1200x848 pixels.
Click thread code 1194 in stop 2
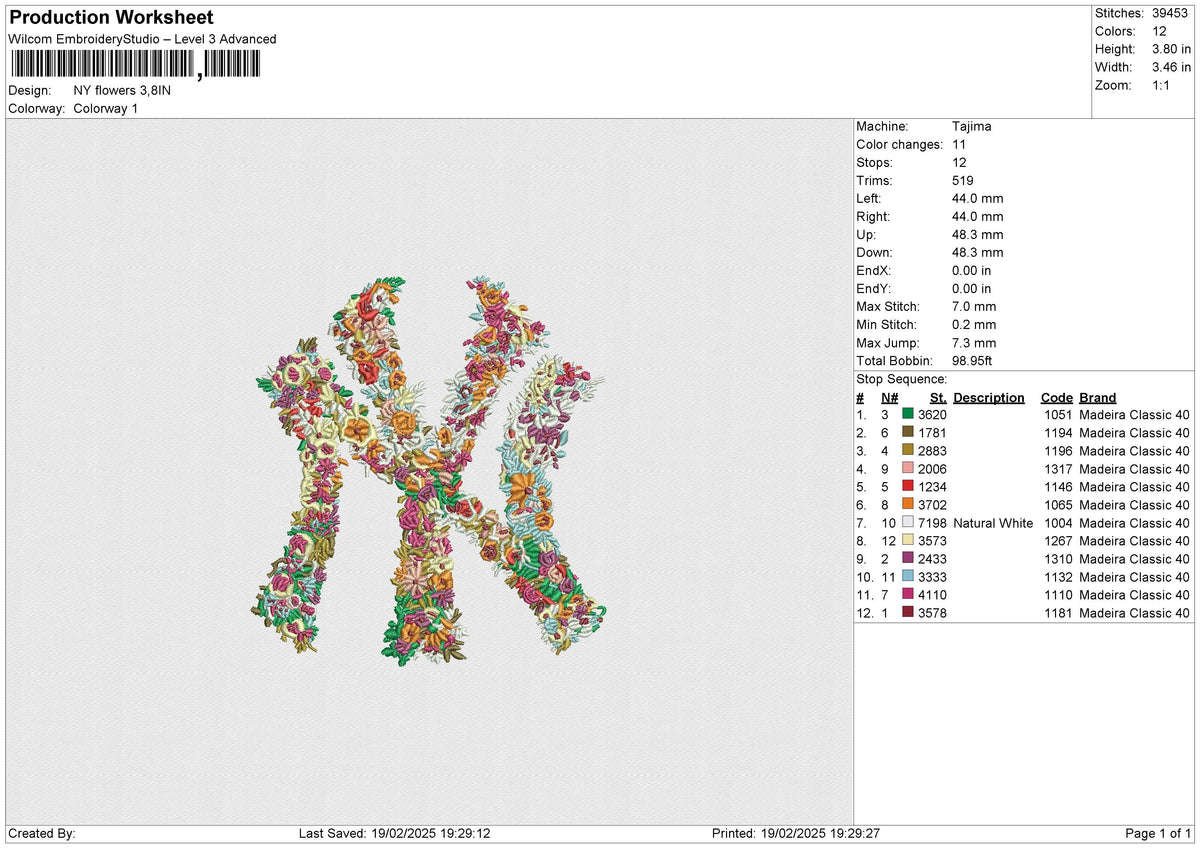[x=1058, y=432]
